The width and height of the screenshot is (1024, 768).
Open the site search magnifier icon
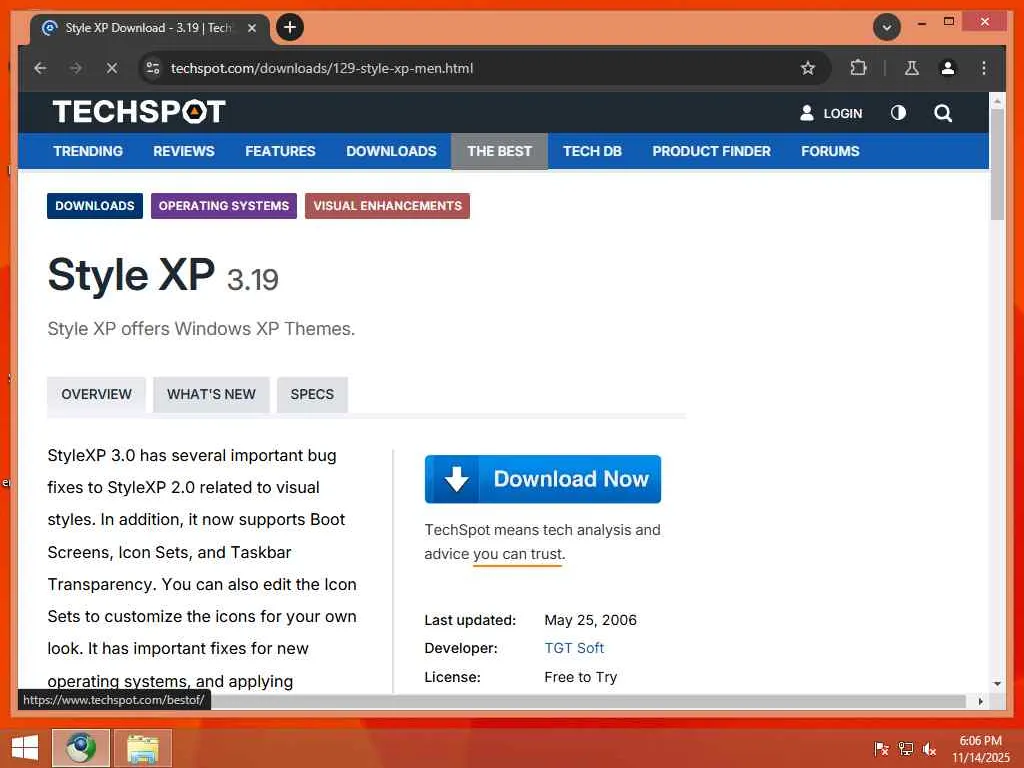(942, 113)
